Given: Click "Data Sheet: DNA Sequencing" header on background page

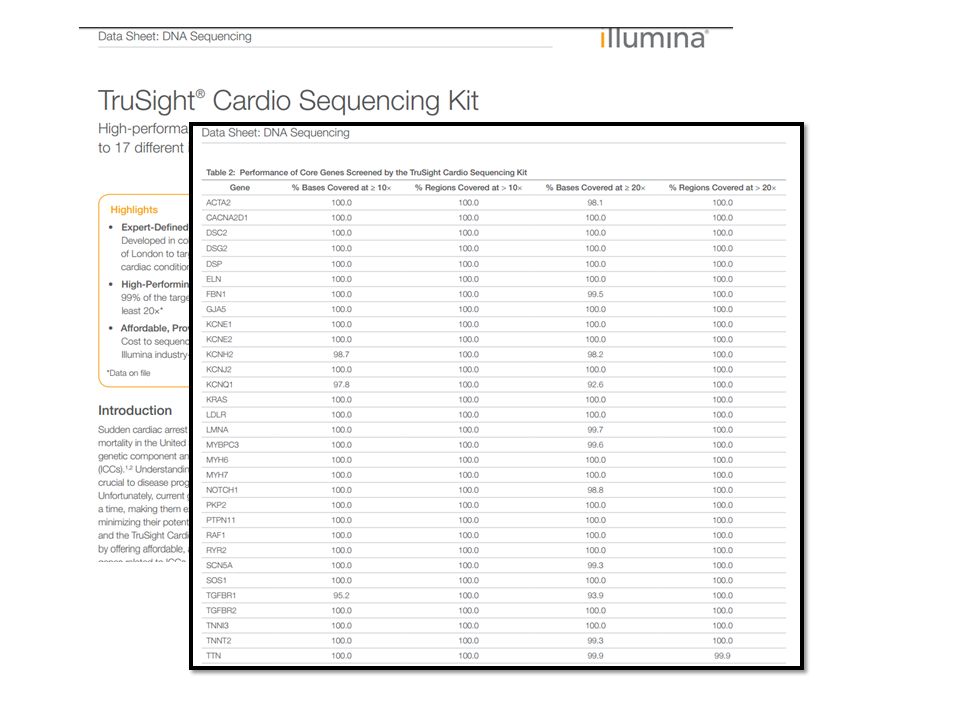Looking at the screenshot, I should [x=174, y=36].
